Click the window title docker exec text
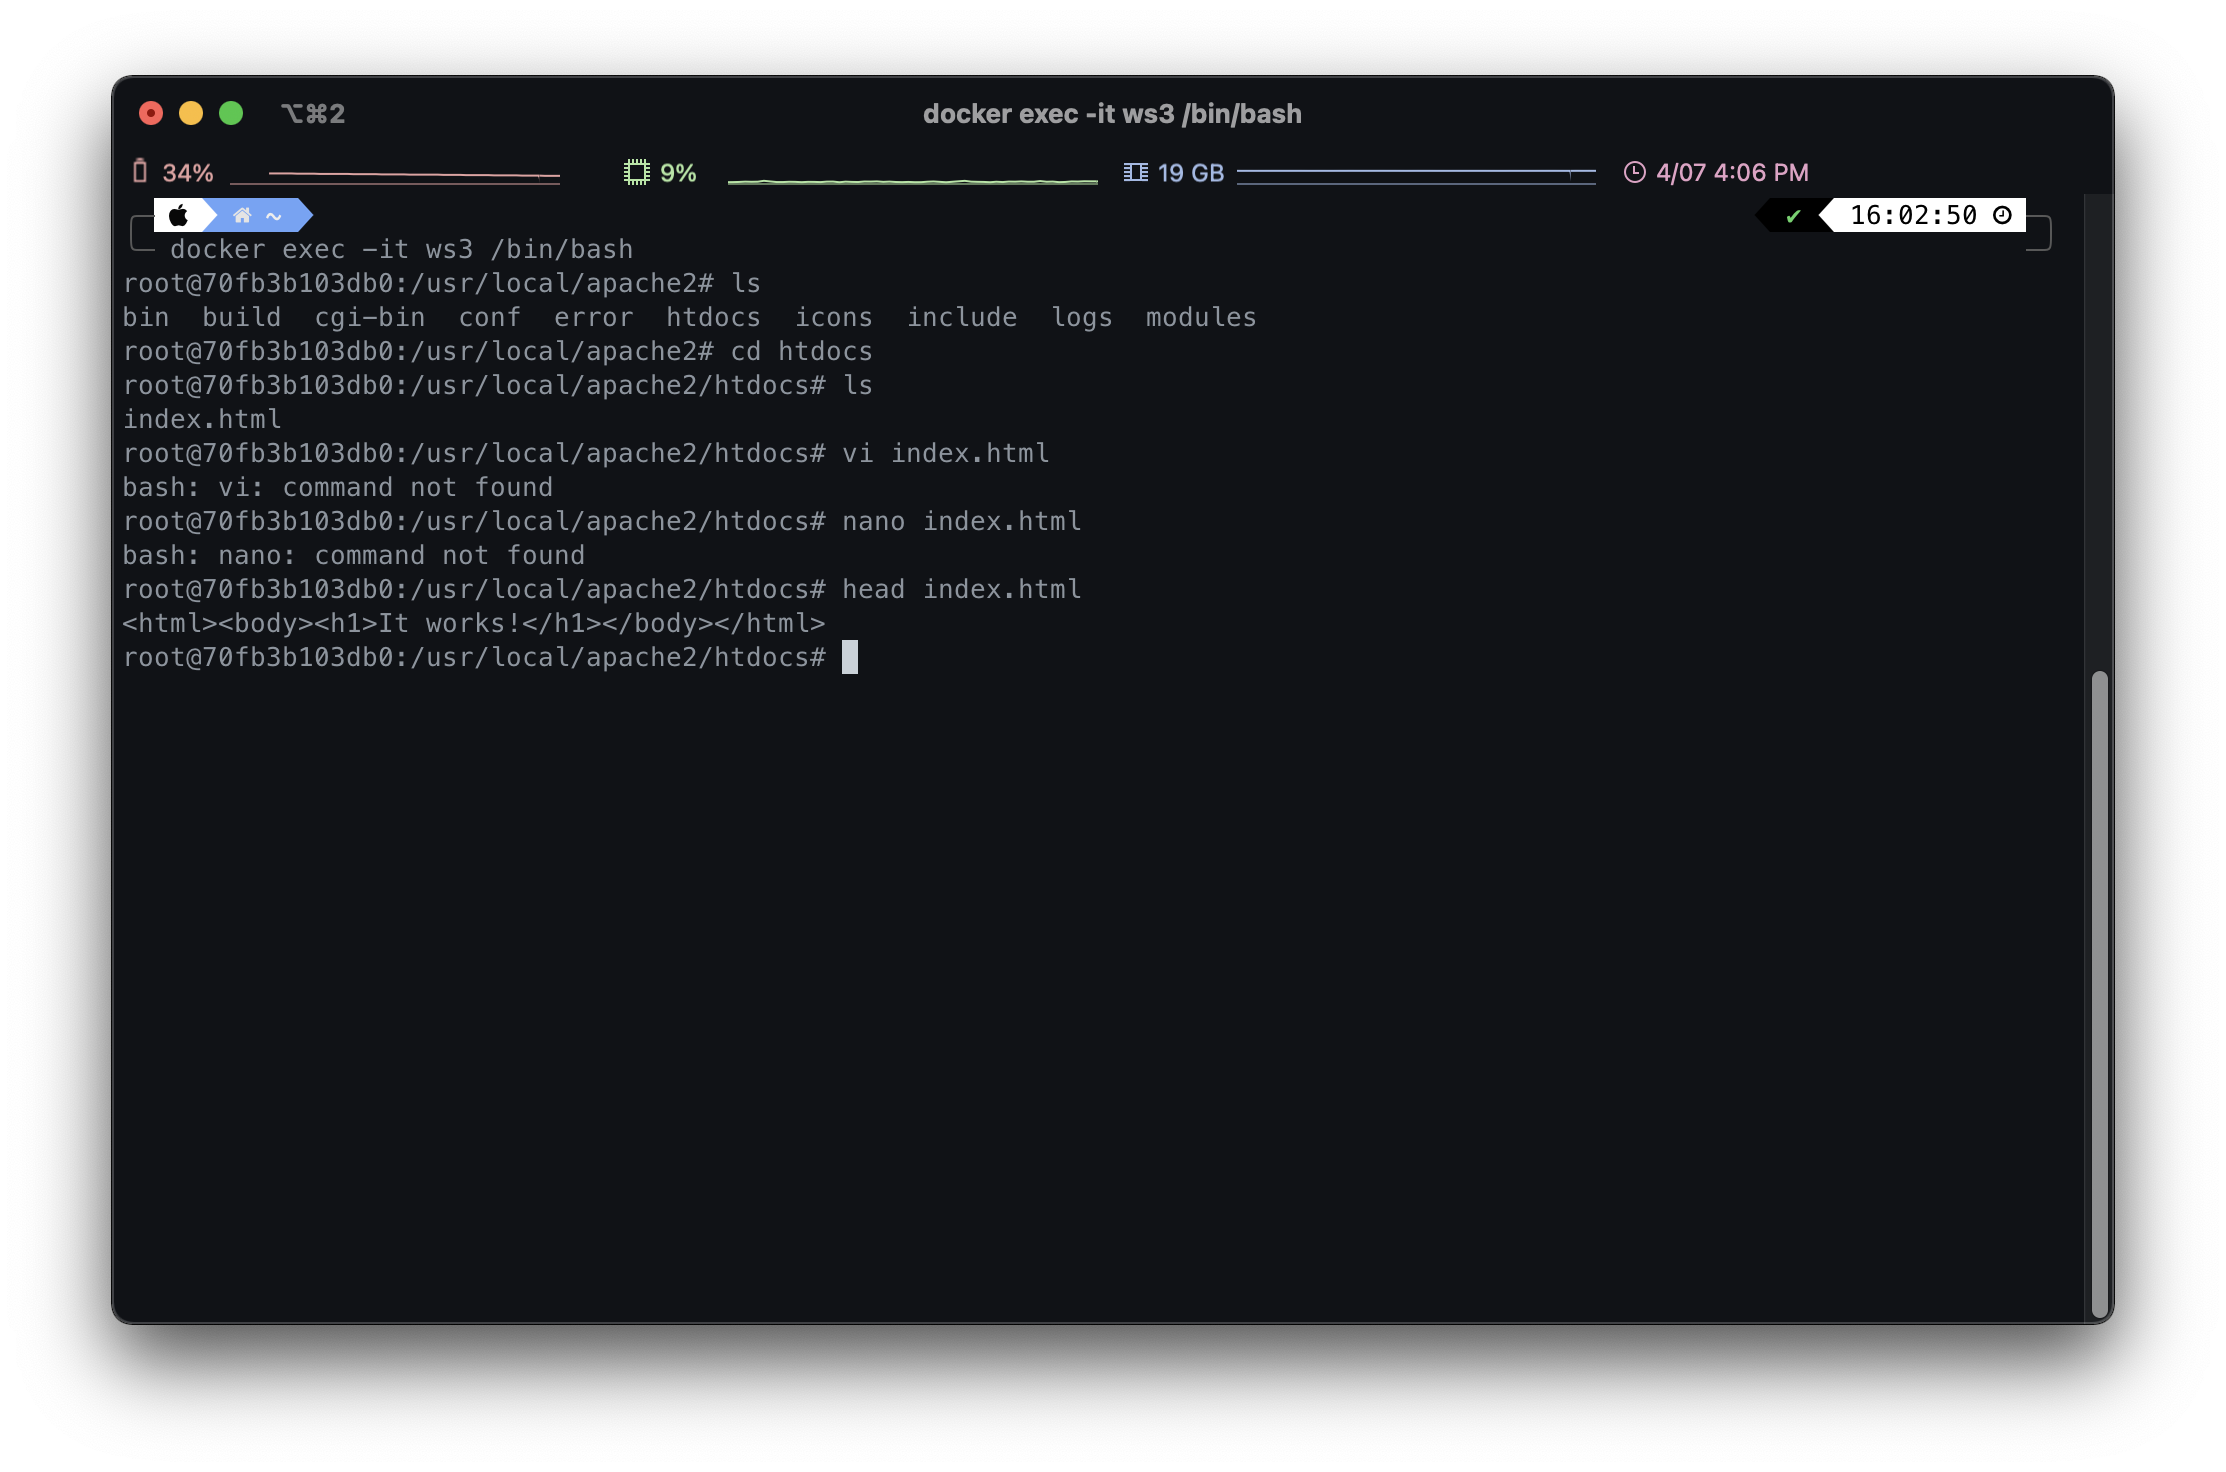 [1112, 114]
